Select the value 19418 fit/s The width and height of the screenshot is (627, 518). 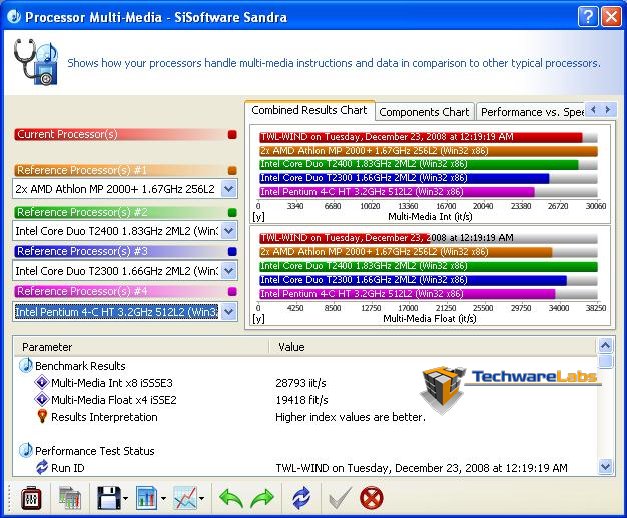[302, 400]
